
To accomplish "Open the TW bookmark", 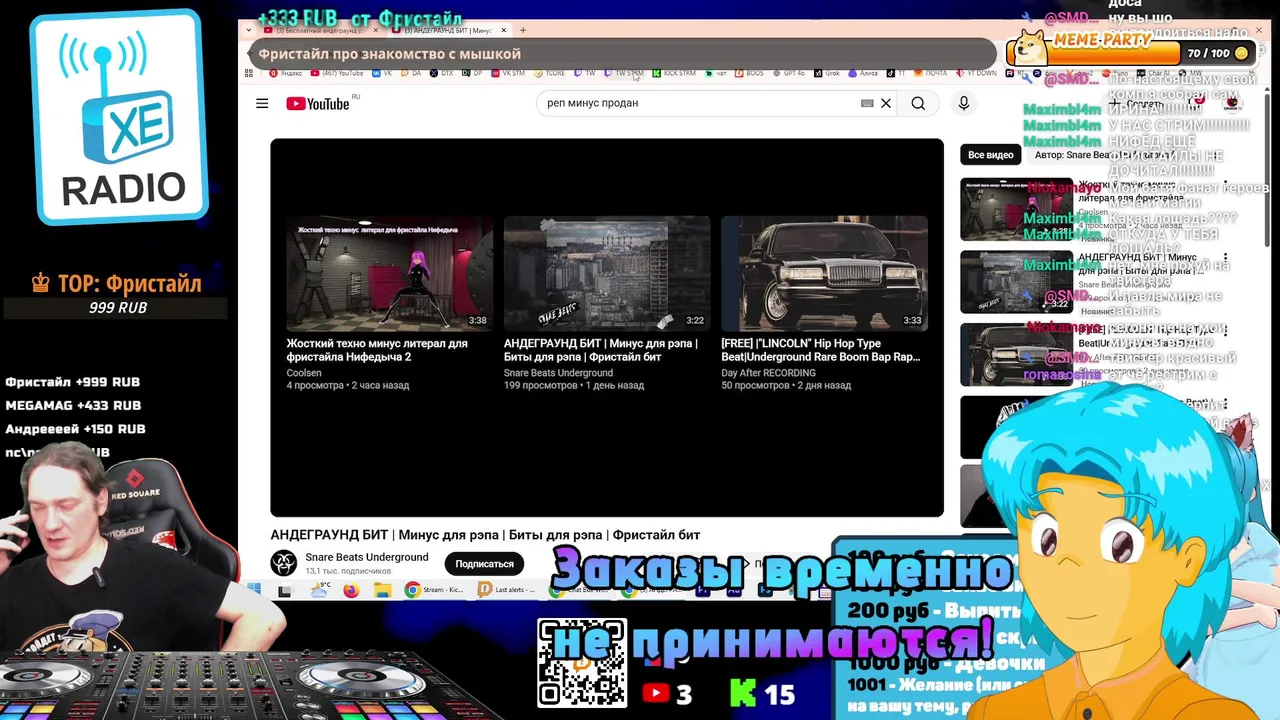I will coord(585,73).
